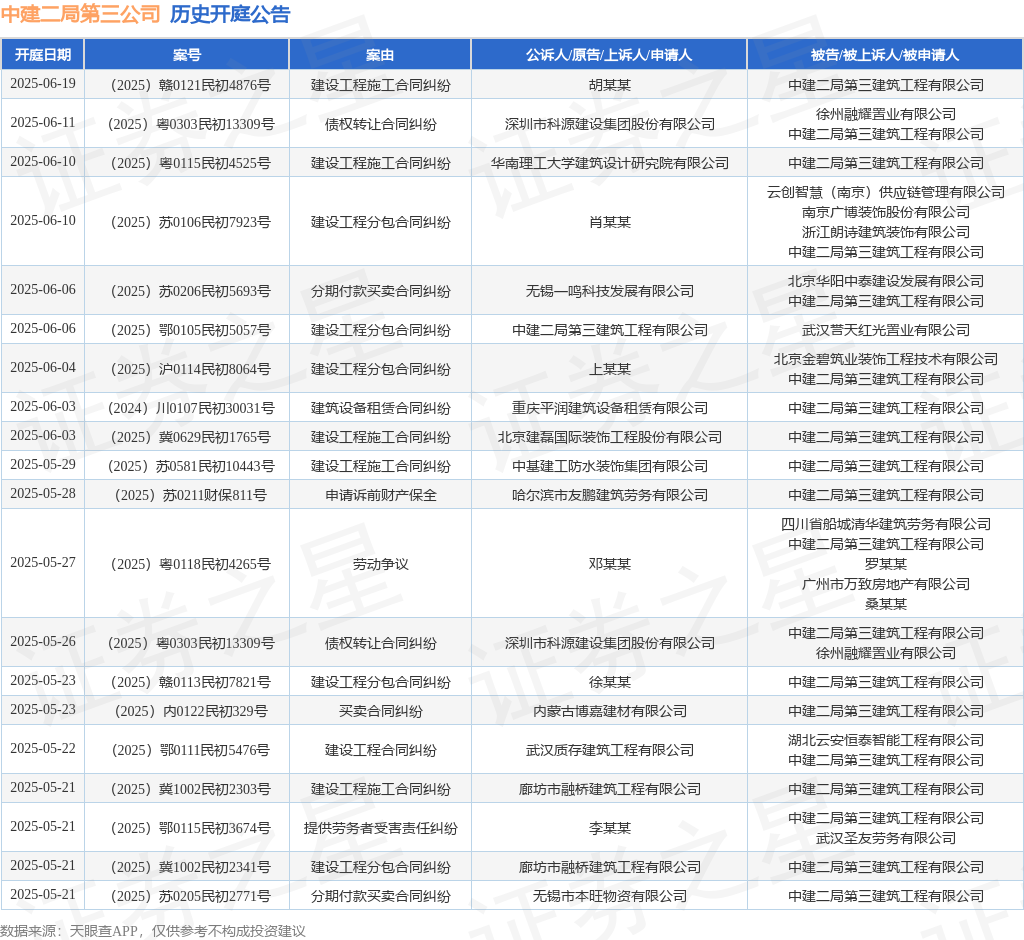Click defendant 南京广博装饰股份有限公司
Screen dimensions: 1024x940
(886, 212)
